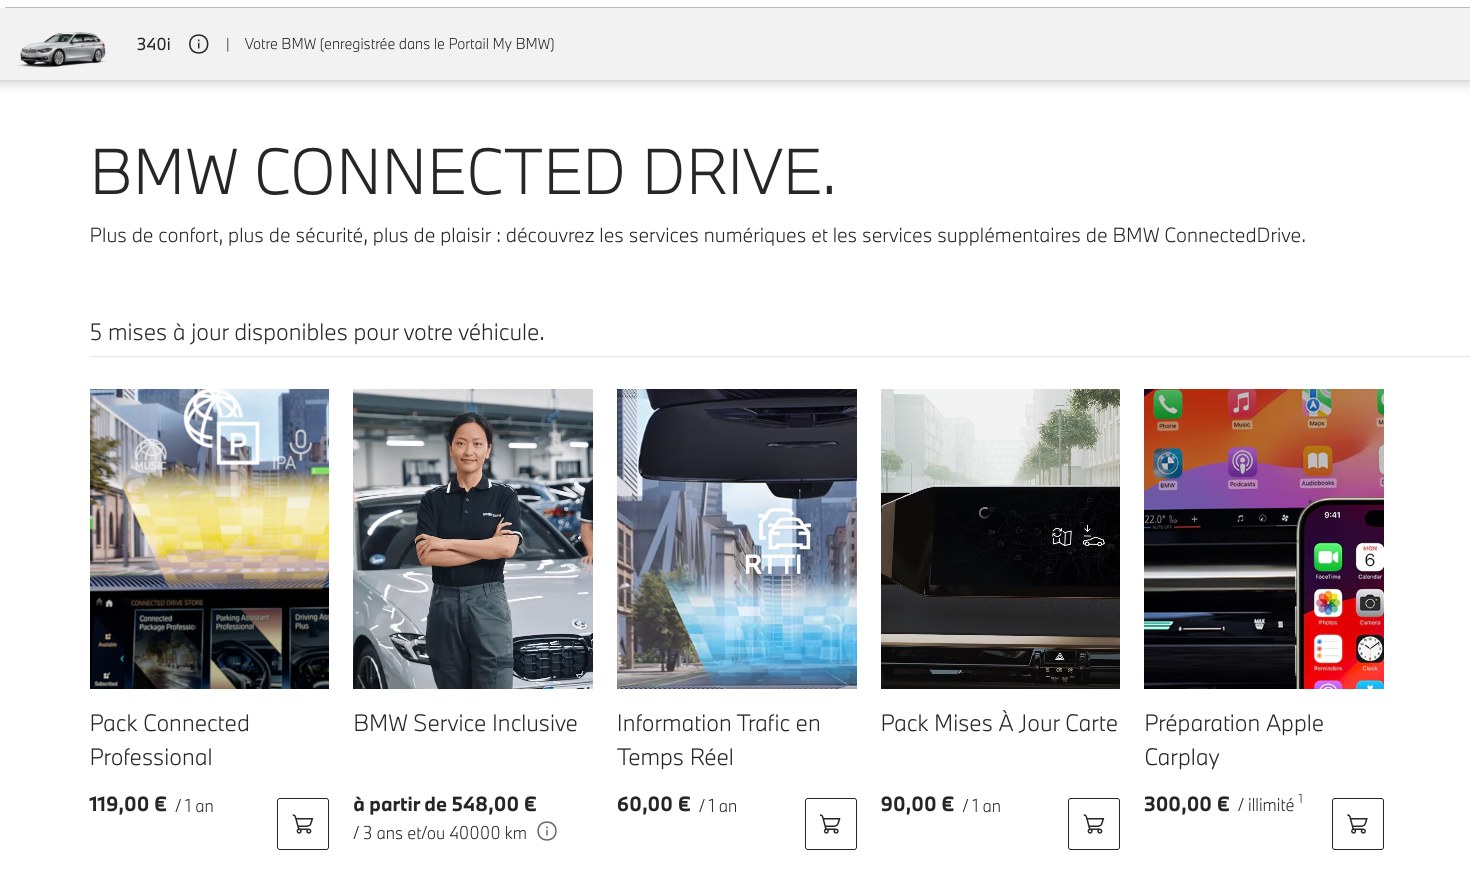Open the BMW Service Inclusive image
This screenshot has width=1470, height=877.
(x=472, y=538)
